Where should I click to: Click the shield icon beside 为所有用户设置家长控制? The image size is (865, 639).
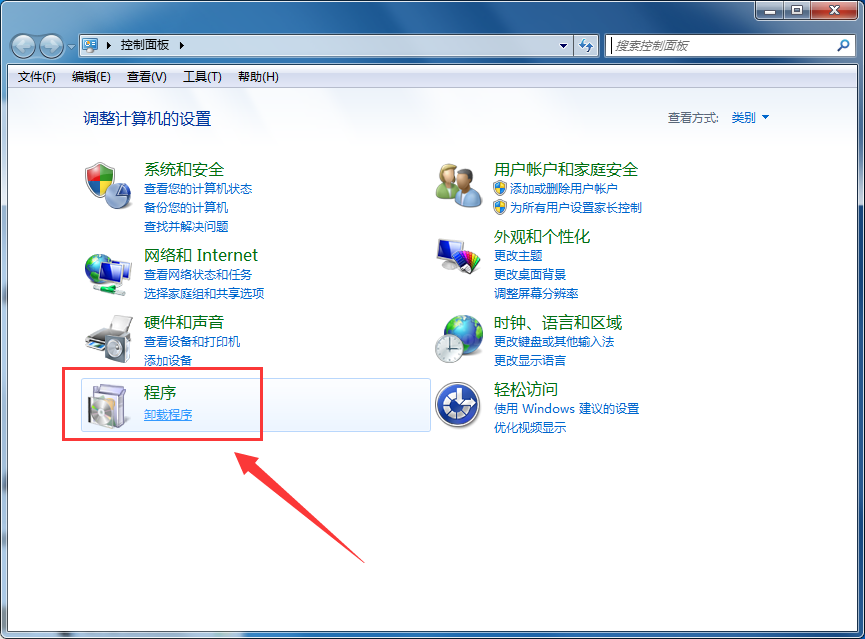500,207
